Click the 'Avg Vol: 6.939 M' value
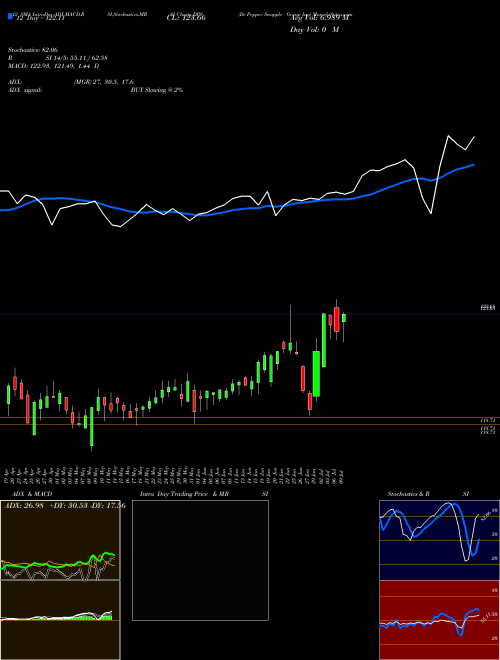 pyautogui.click(x=320, y=18)
